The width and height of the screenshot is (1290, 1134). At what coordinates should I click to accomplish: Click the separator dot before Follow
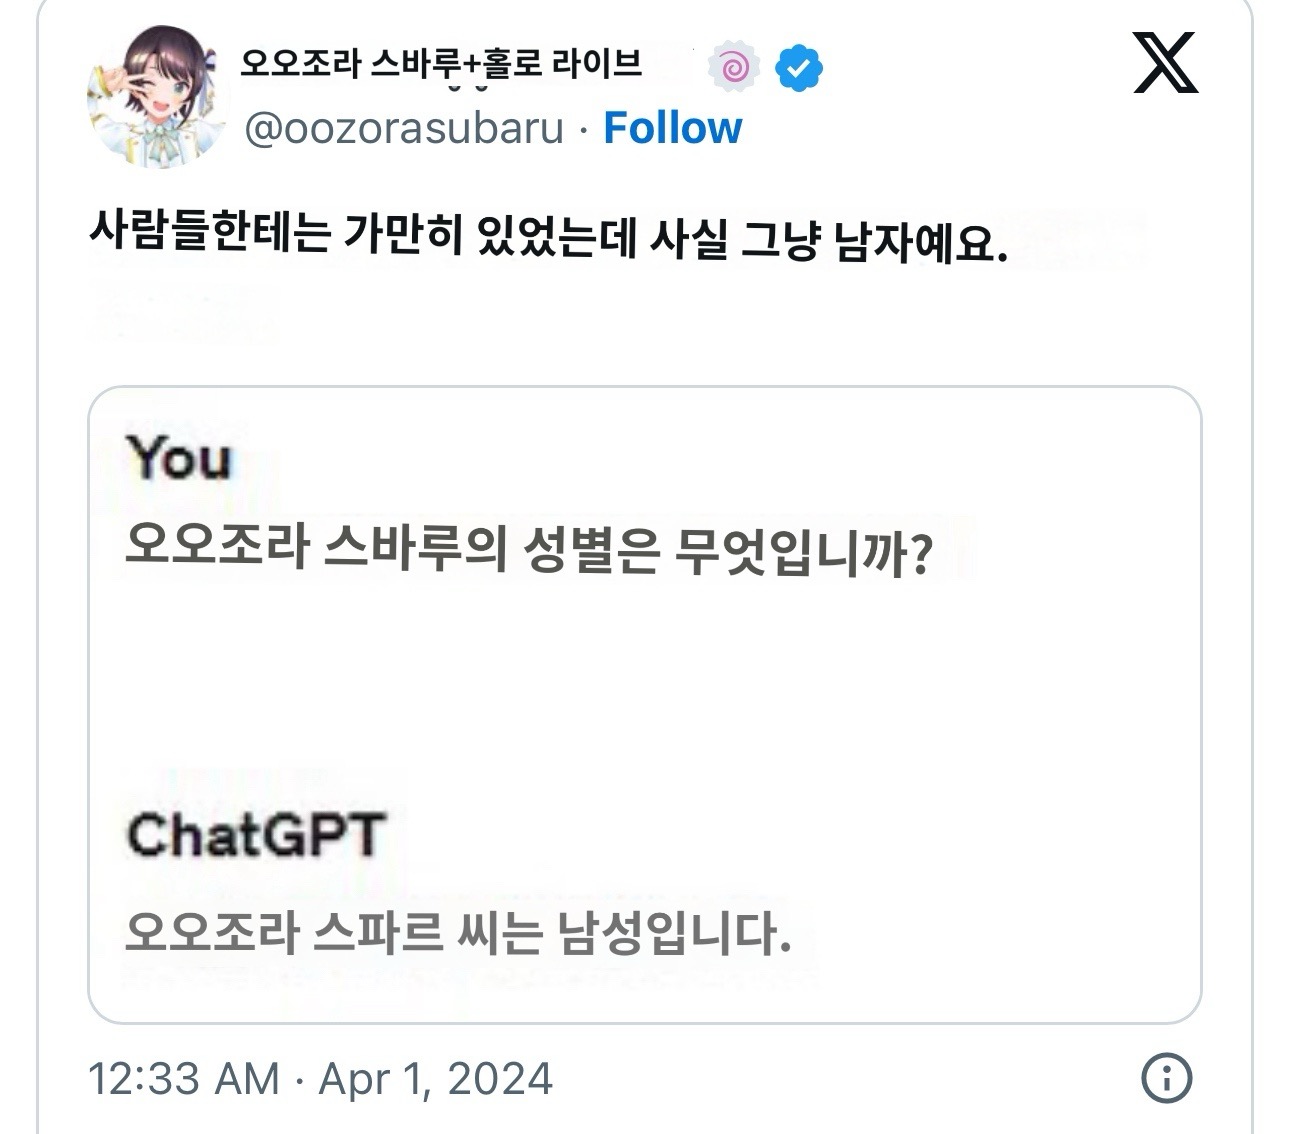584,130
